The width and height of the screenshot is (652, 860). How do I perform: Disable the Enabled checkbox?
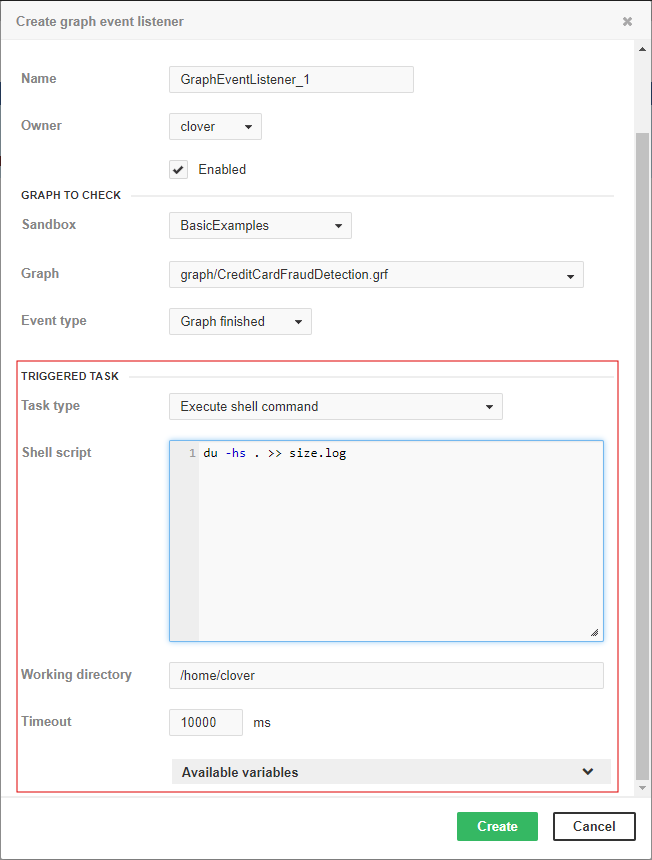point(178,169)
